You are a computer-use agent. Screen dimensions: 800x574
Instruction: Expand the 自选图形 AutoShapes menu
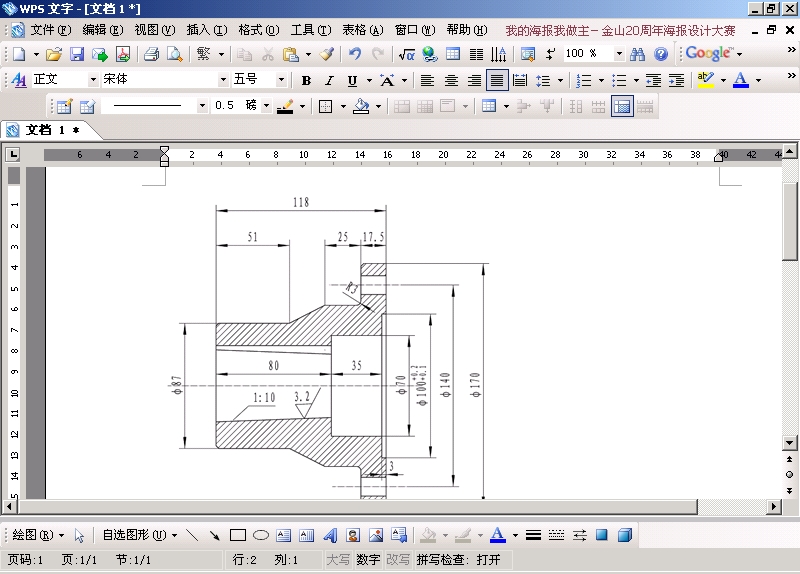(140, 535)
